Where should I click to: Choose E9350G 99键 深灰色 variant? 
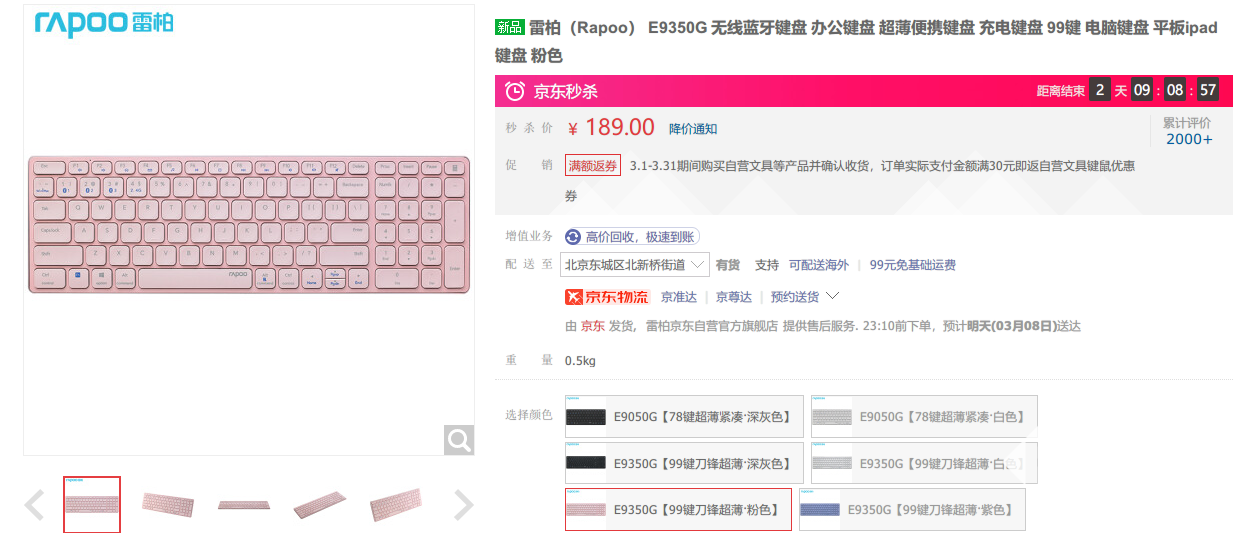pyautogui.click(x=682, y=464)
